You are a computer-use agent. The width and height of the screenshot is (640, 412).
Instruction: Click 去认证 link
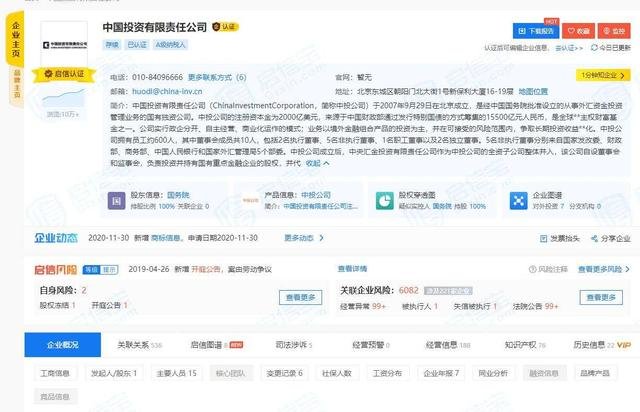pos(569,48)
